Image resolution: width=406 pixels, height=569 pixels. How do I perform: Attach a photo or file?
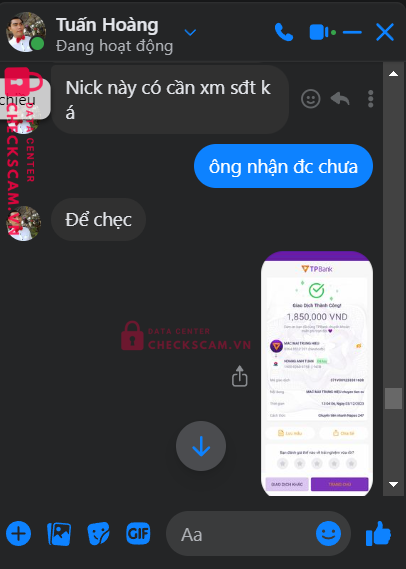pos(59,534)
